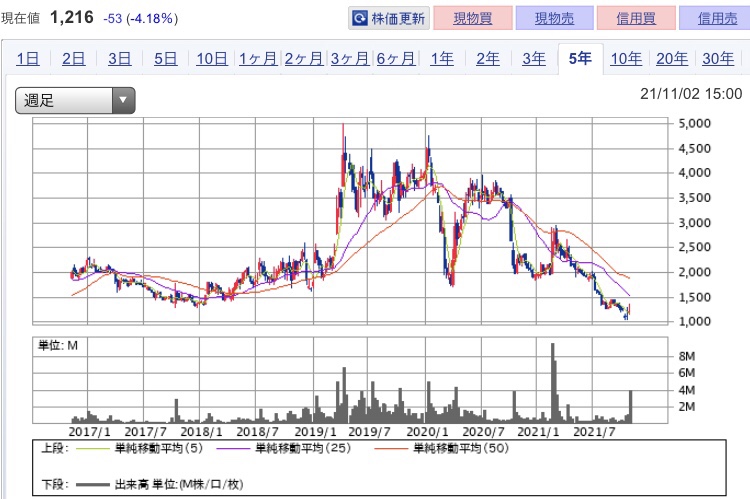This screenshot has height=499, width=750.
Task: Switch chart to 2年 period
Action: click(488, 59)
